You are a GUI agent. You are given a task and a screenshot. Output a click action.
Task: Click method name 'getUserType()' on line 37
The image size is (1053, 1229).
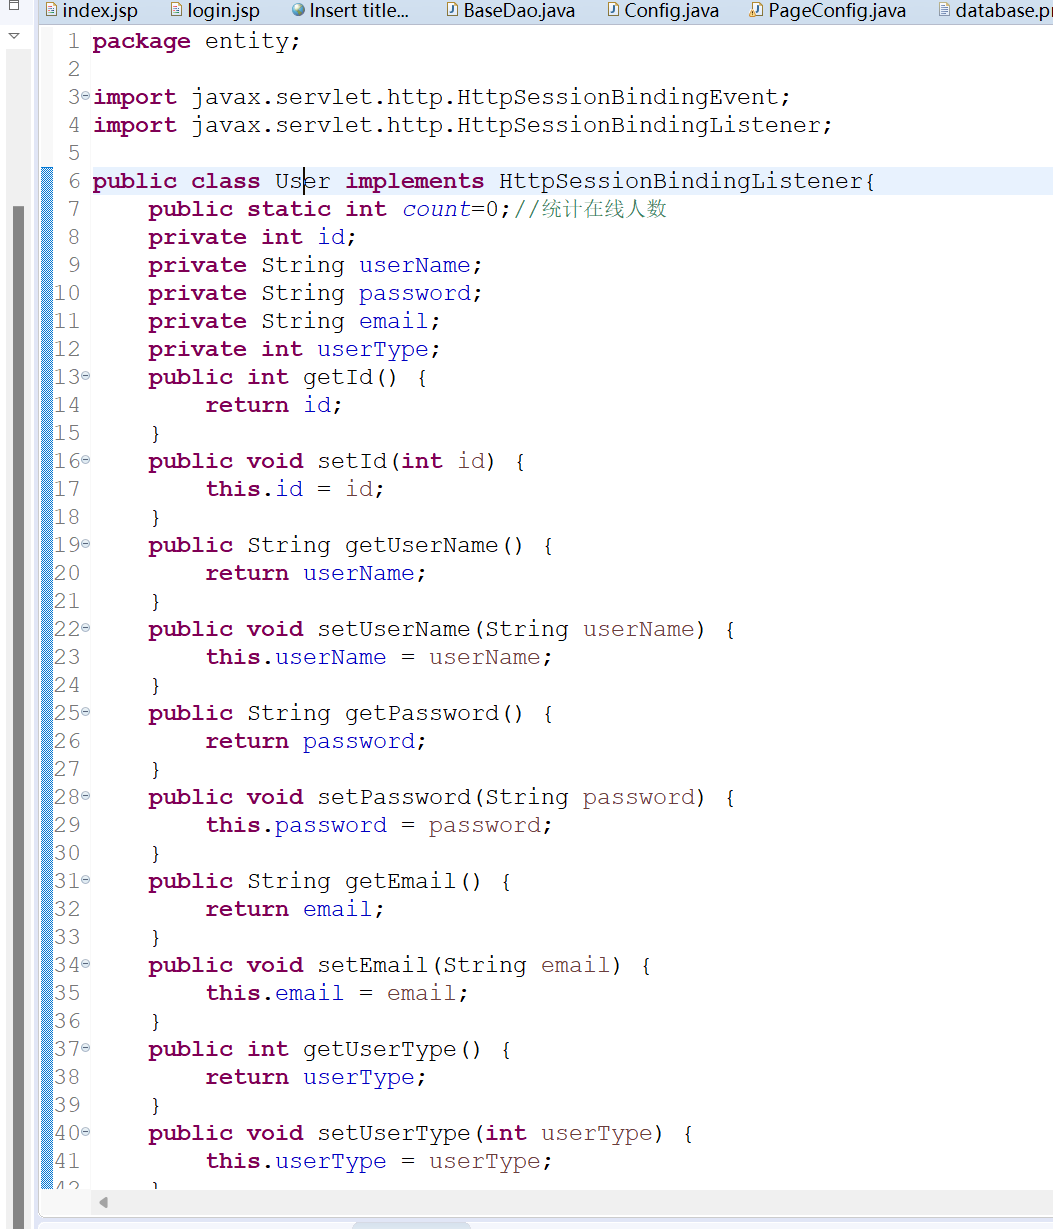tap(393, 1050)
